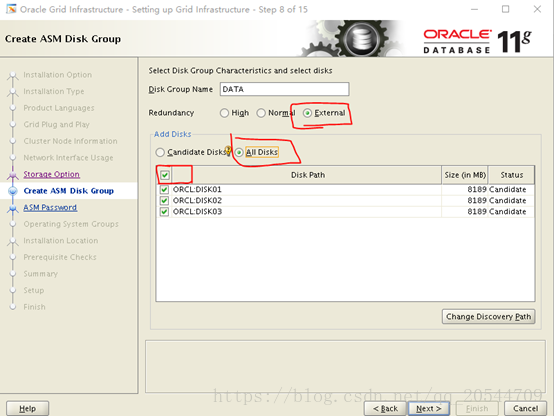Choose the Candidate Disks radio button
Viewport: 554px width, 416px height.
(160, 152)
